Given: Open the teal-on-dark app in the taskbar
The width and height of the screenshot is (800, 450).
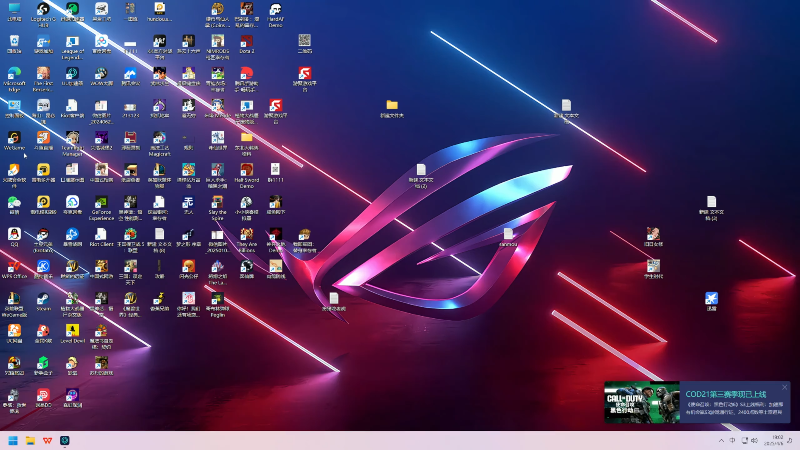Looking at the screenshot, I should pos(65,440).
